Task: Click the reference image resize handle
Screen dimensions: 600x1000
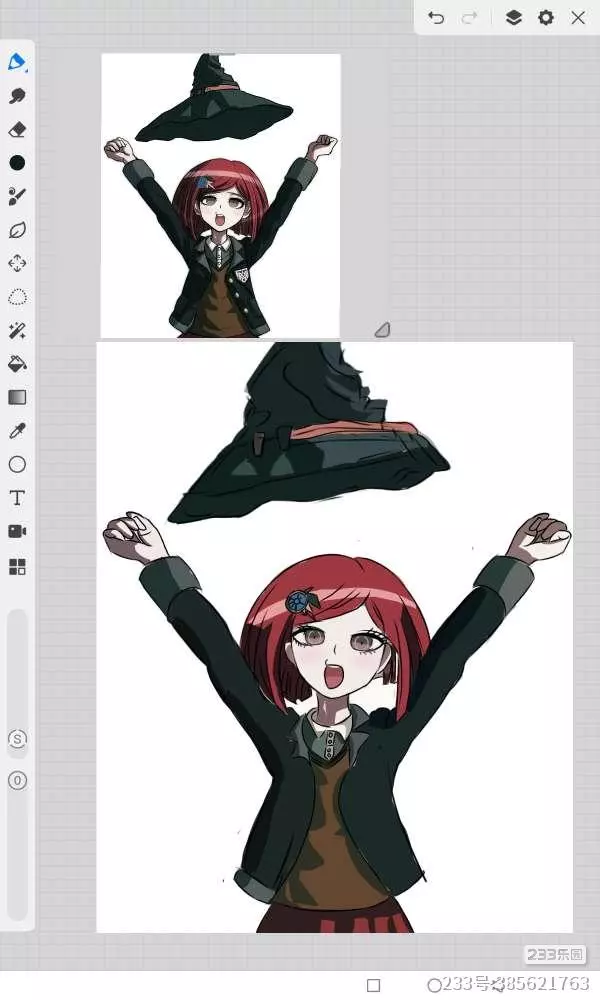Action: coord(382,330)
